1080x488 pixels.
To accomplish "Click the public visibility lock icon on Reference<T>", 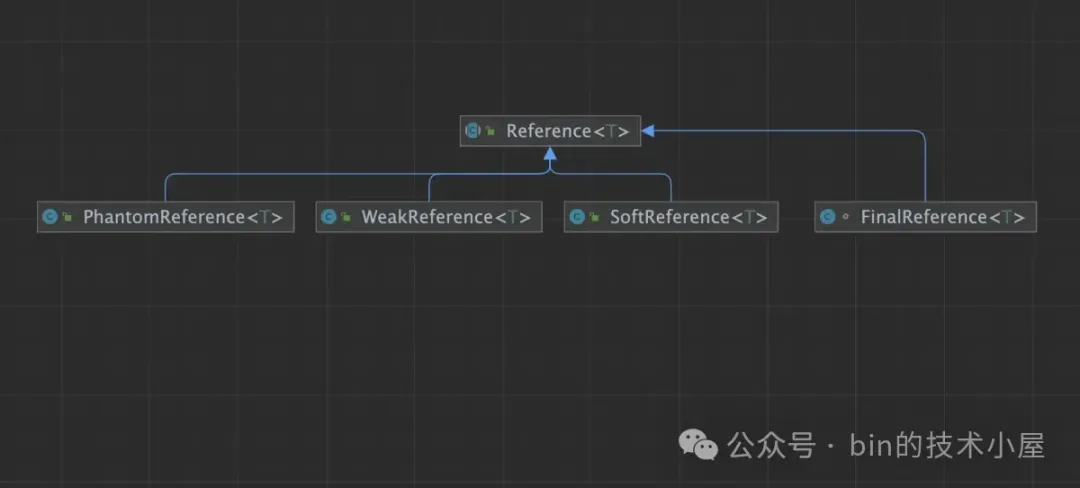I will point(490,131).
